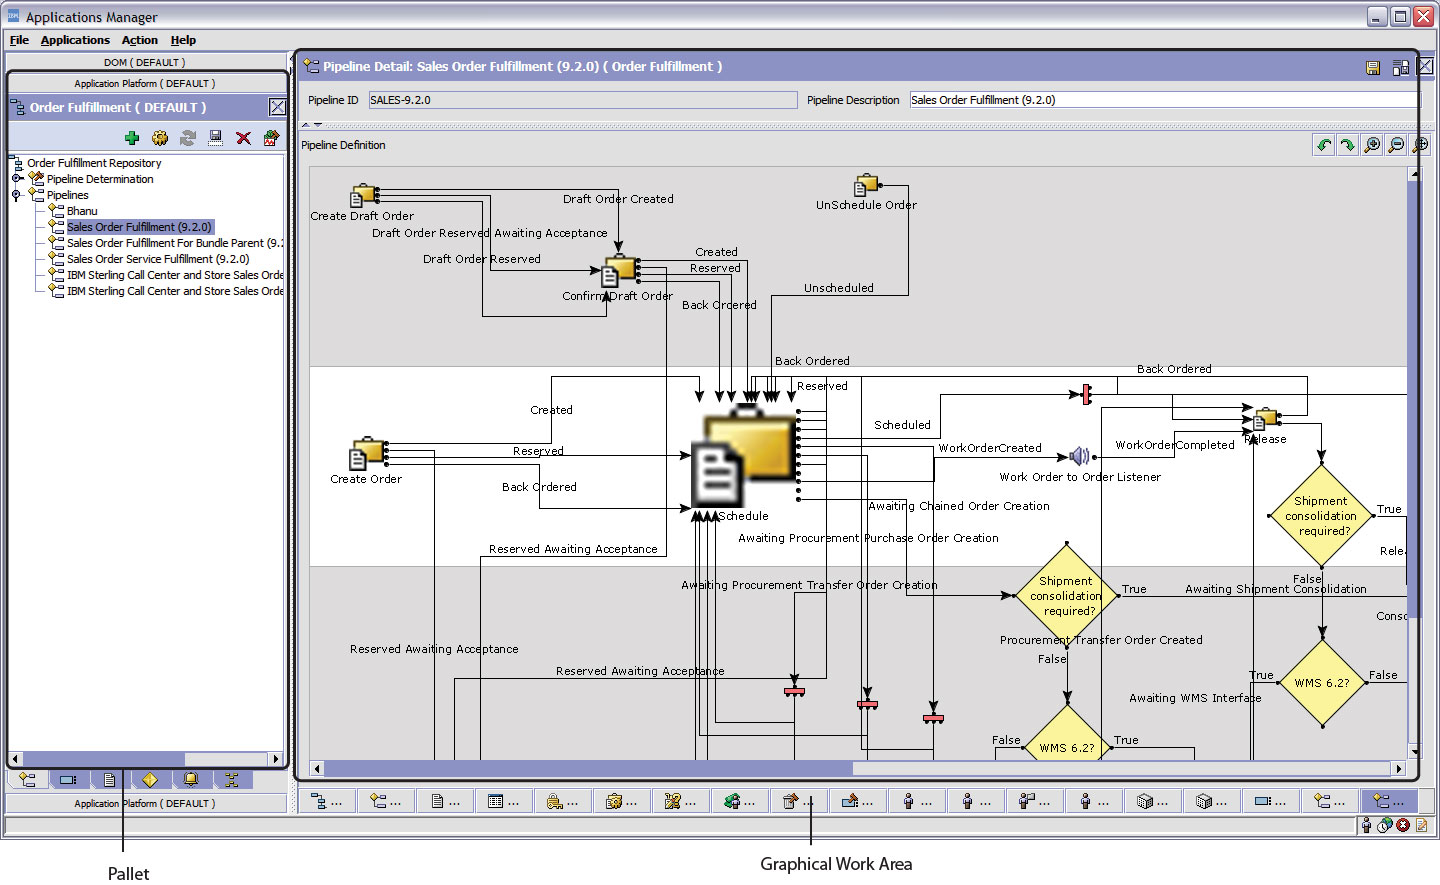Click the green undo arrow icon
Viewport: 1440px width, 885px height.
pos(1324,145)
